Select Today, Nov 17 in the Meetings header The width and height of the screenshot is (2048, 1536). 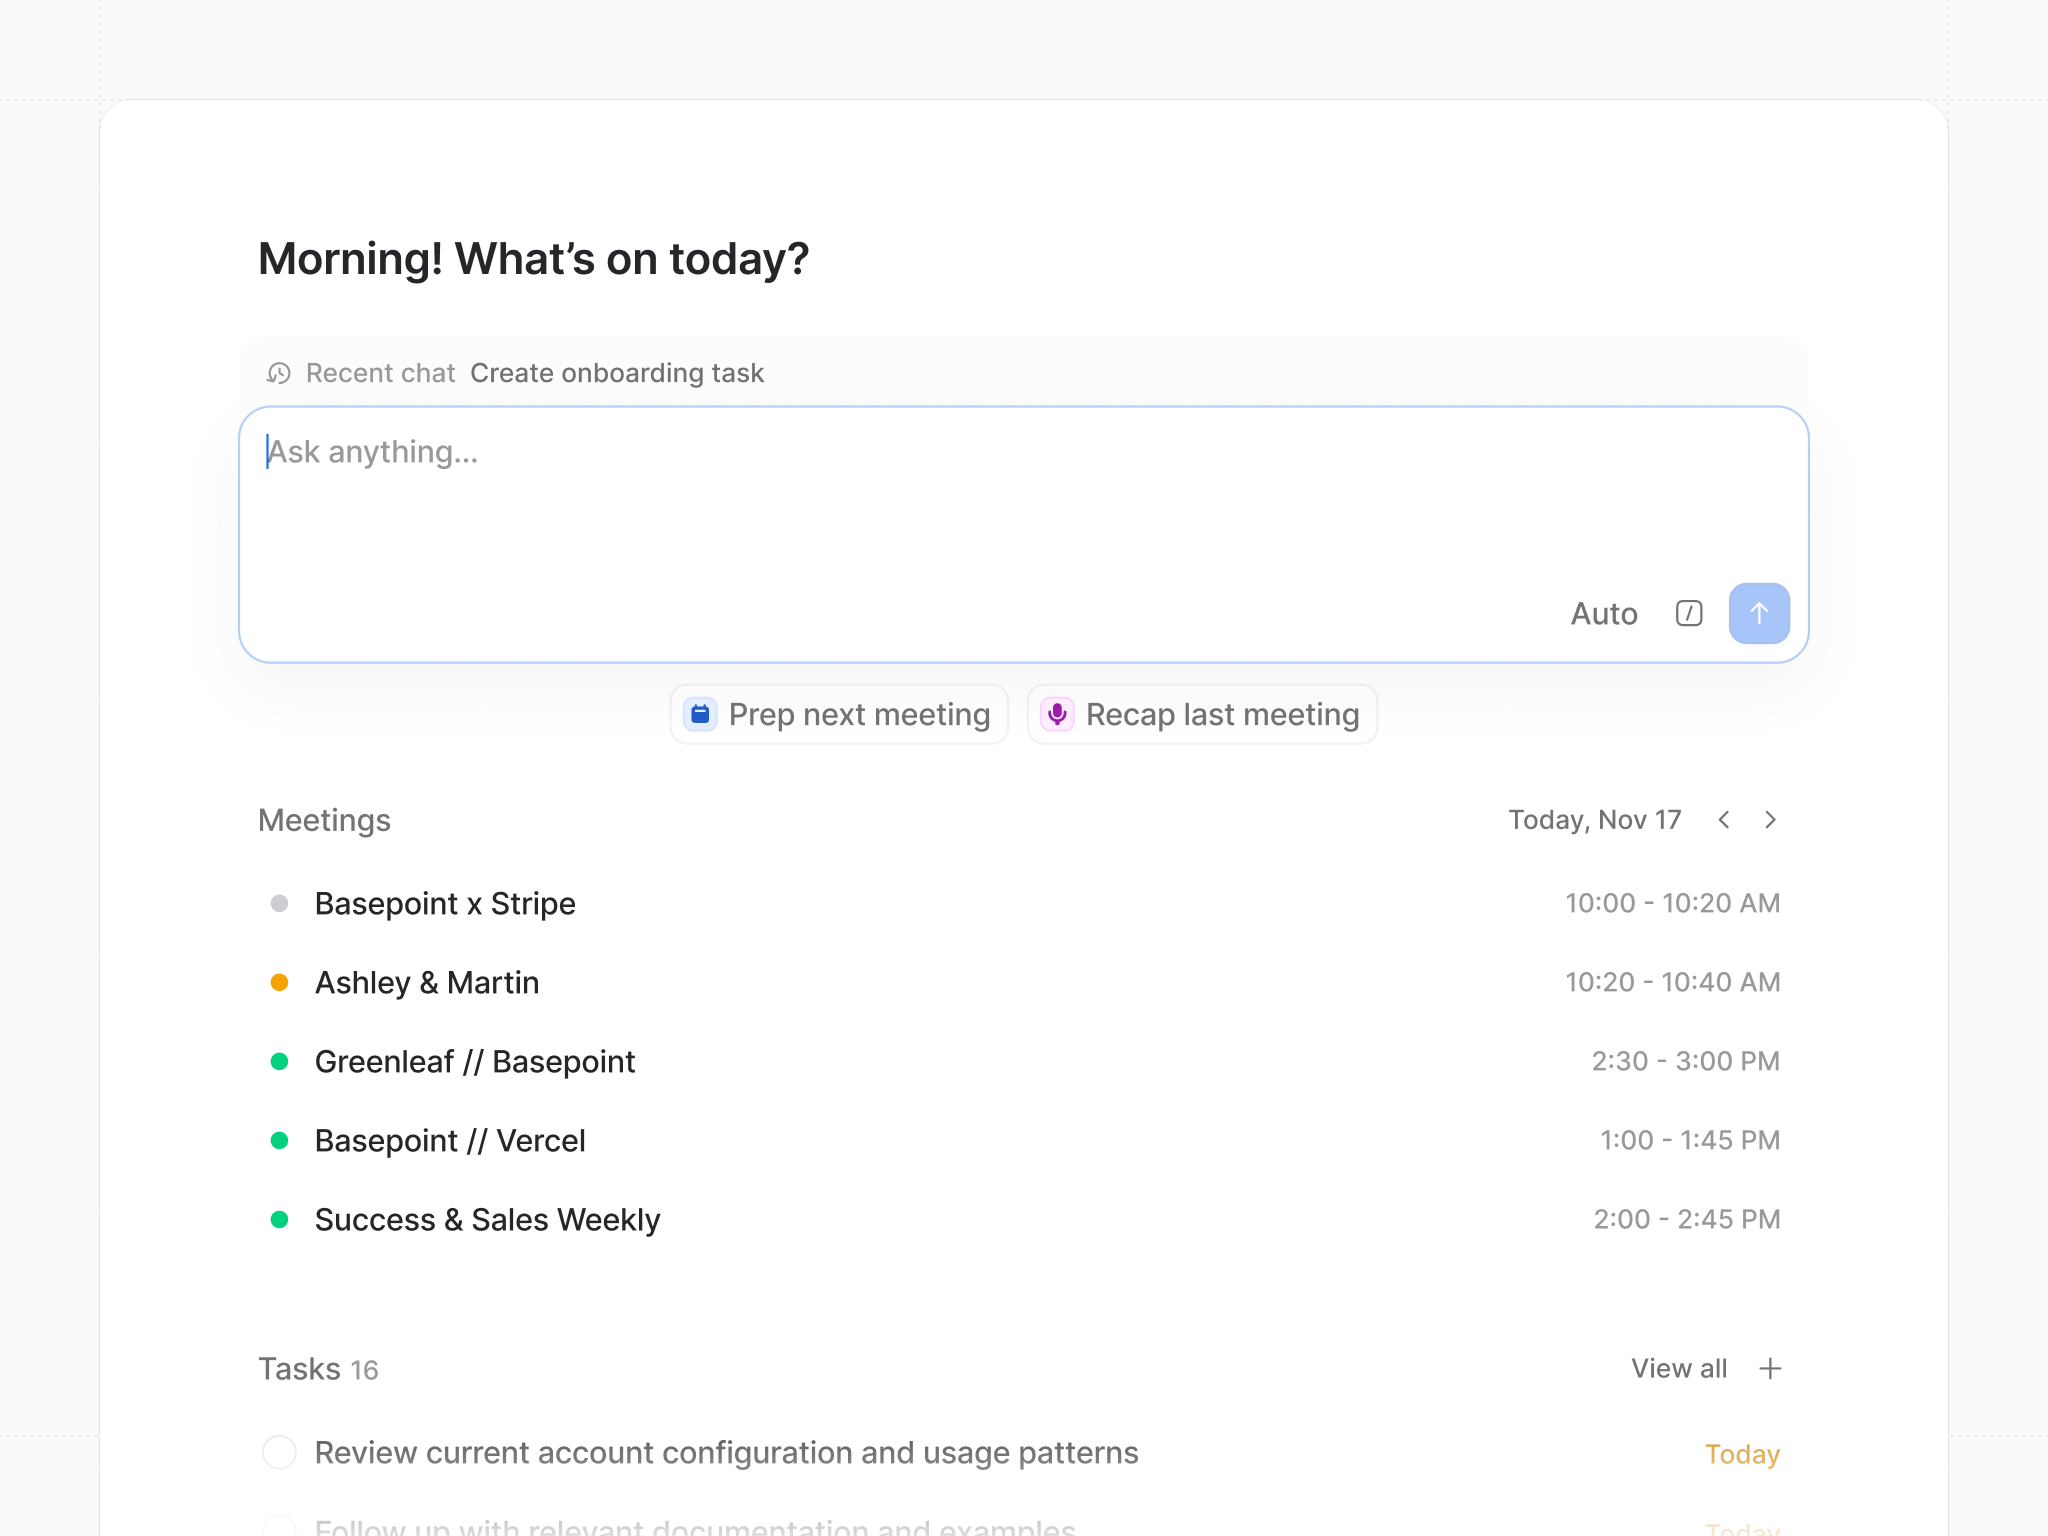coord(1594,819)
